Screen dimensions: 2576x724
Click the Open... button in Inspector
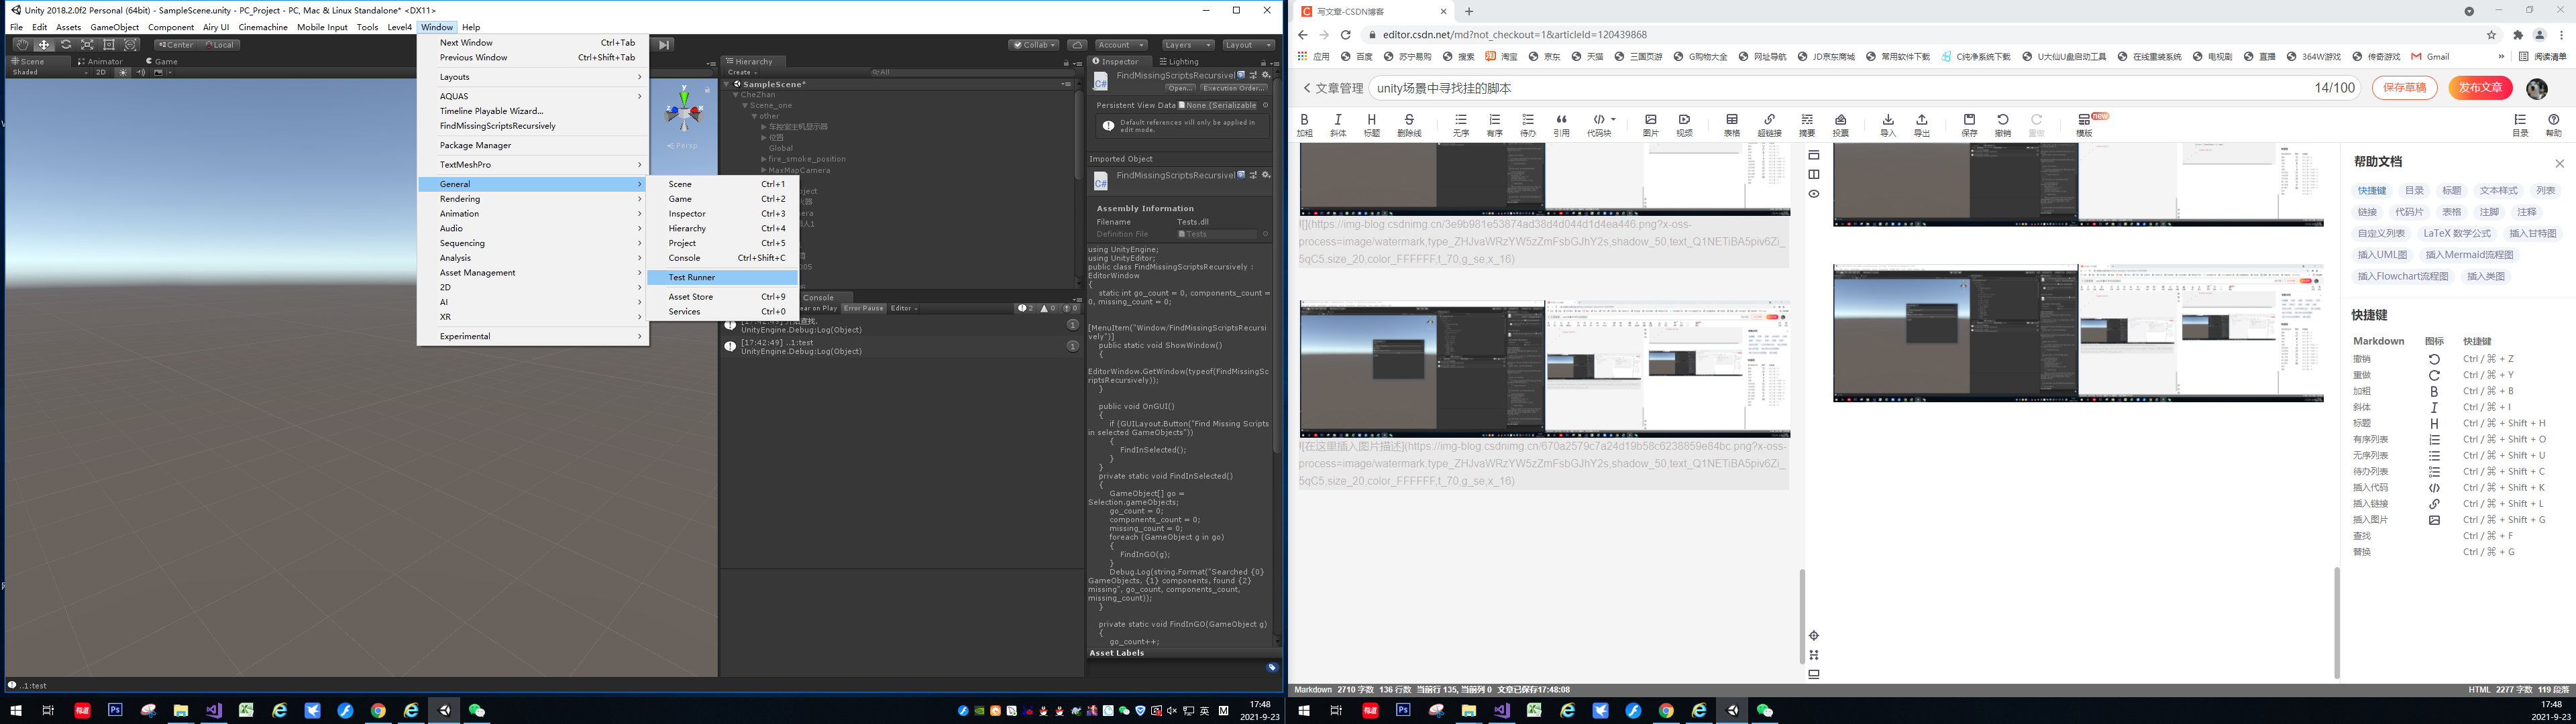coord(1180,88)
